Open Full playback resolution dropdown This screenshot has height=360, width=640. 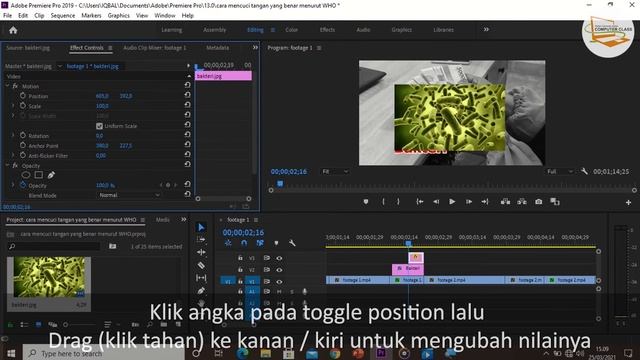point(560,171)
